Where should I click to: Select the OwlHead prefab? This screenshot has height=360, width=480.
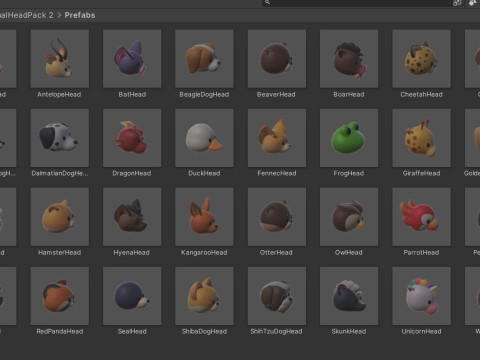click(x=349, y=217)
